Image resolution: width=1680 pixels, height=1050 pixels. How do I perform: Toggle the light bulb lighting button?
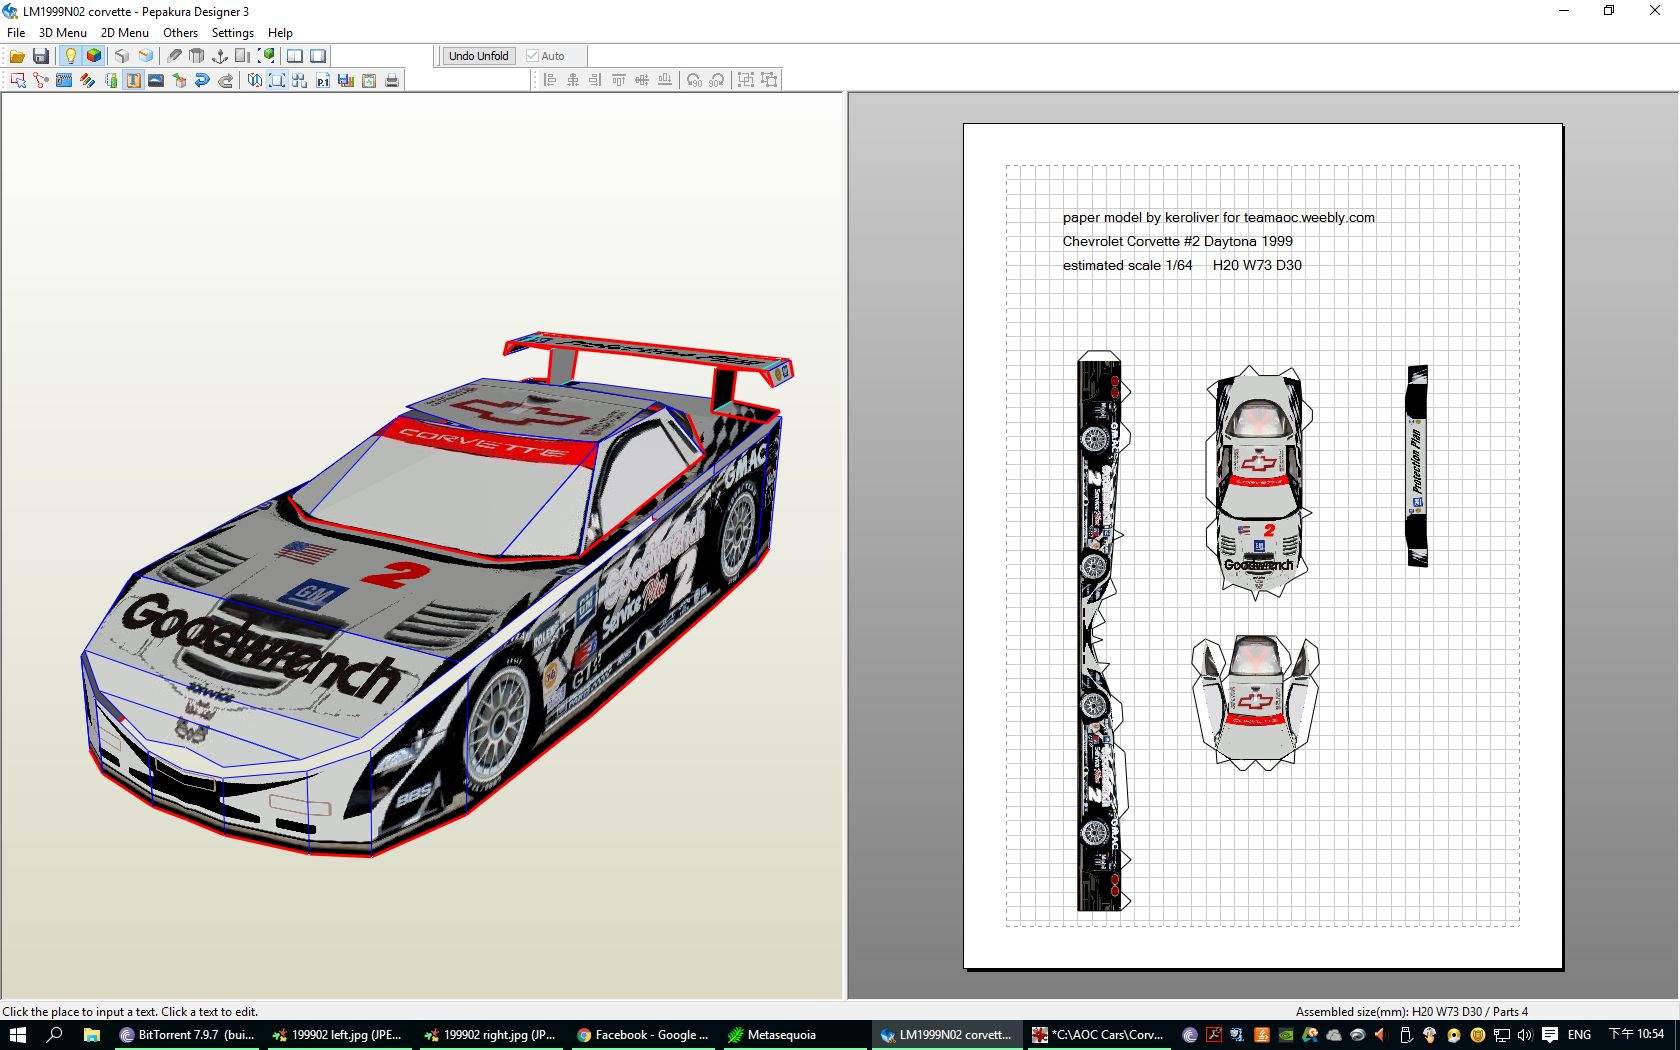[70, 56]
